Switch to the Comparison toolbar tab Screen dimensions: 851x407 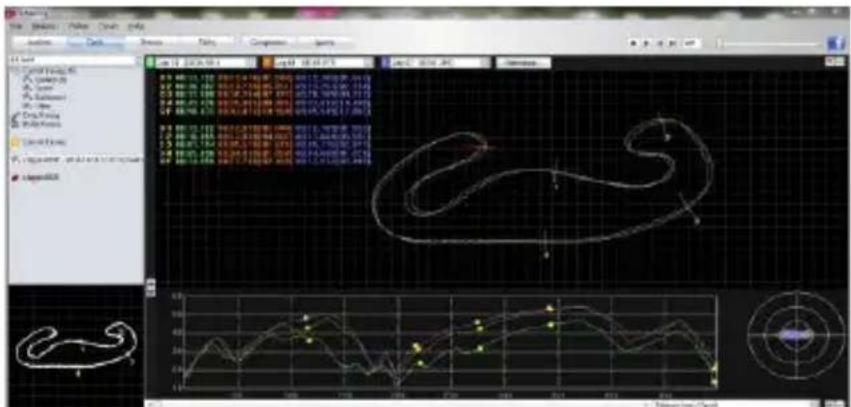pos(268,42)
